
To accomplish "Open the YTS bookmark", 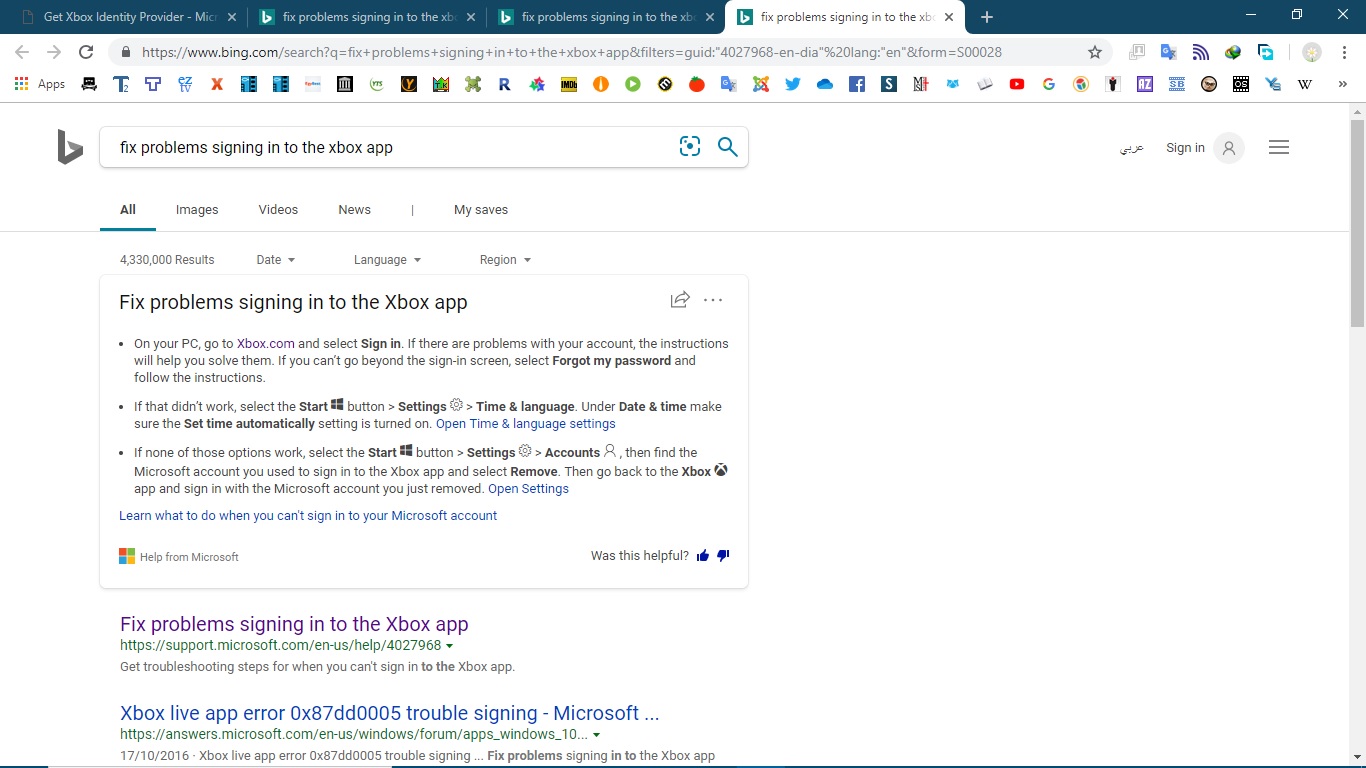I will click(377, 85).
